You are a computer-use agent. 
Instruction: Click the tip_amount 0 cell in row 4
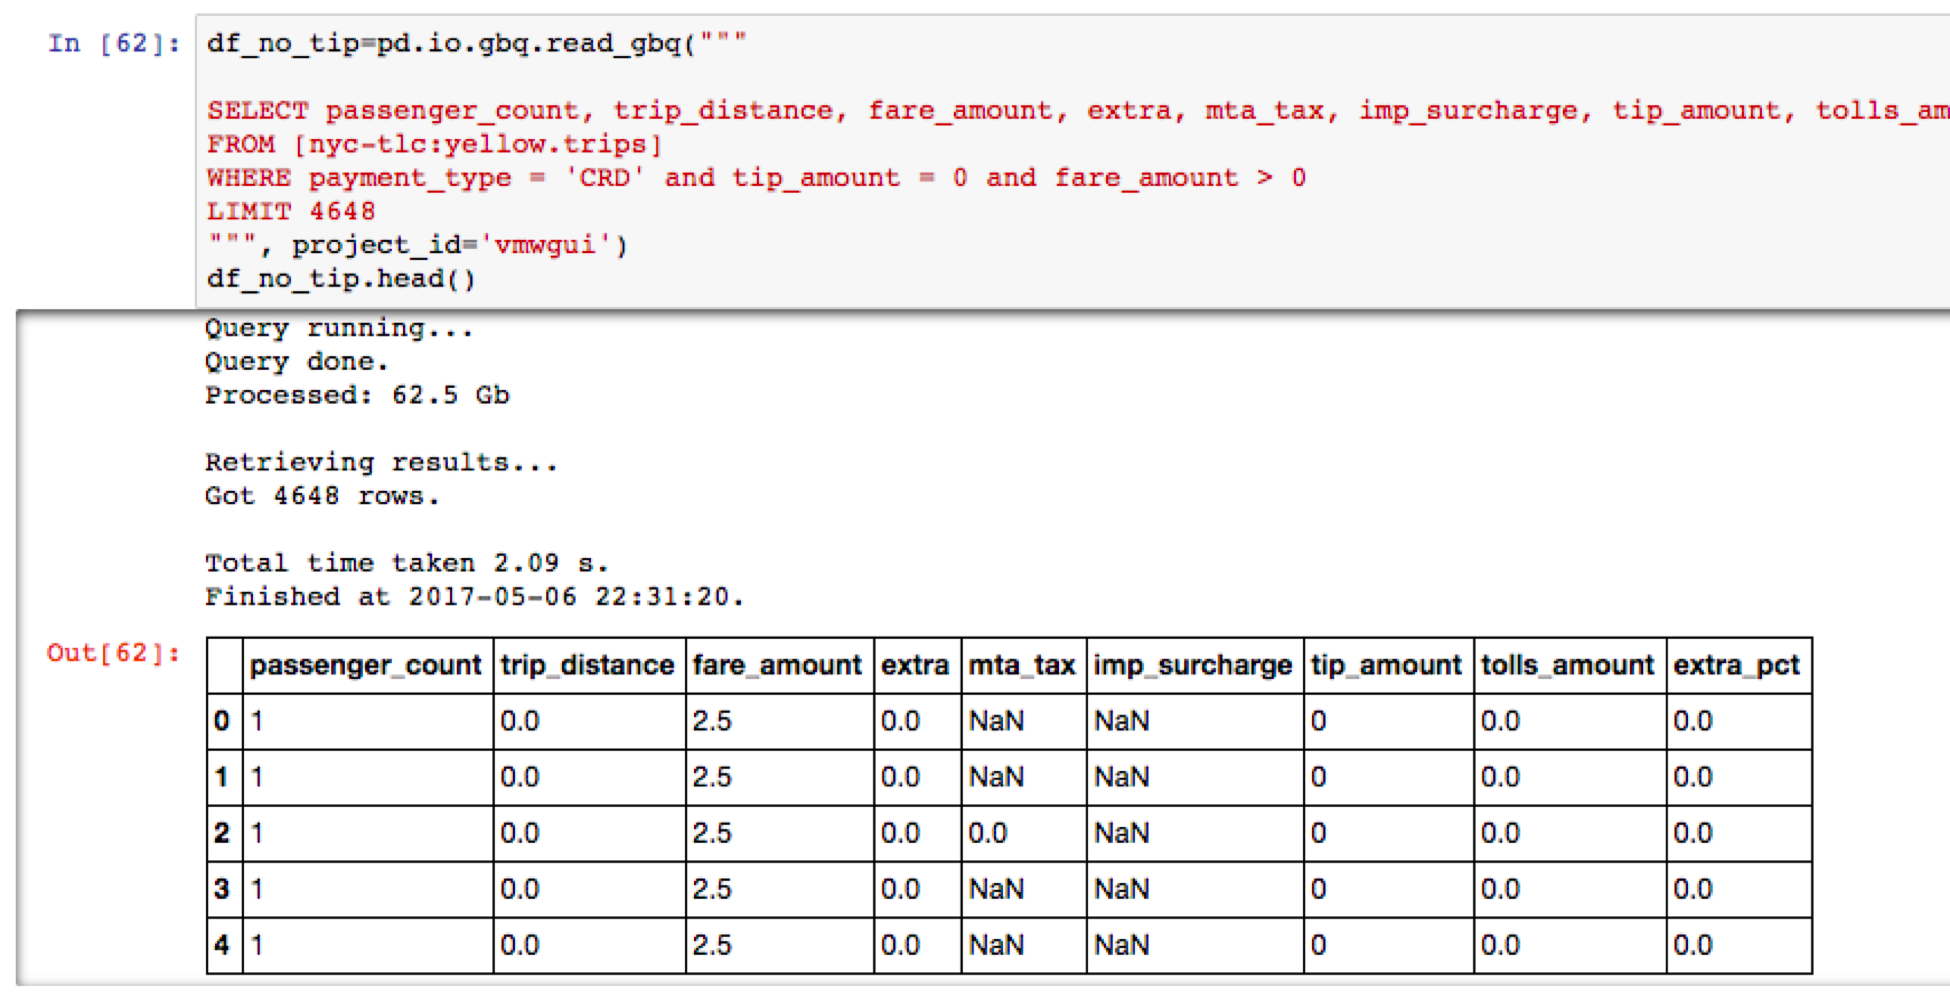1388,945
